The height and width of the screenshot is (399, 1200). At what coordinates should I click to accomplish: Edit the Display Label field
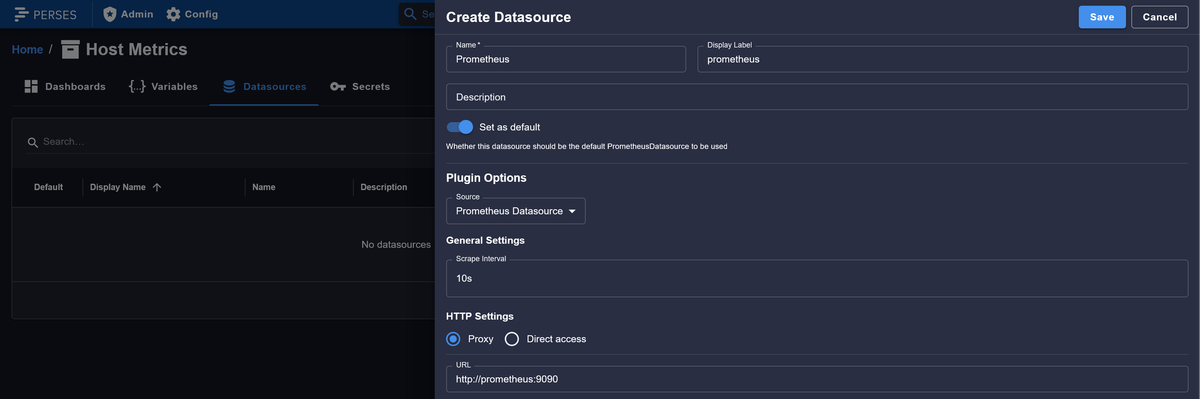(942, 59)
